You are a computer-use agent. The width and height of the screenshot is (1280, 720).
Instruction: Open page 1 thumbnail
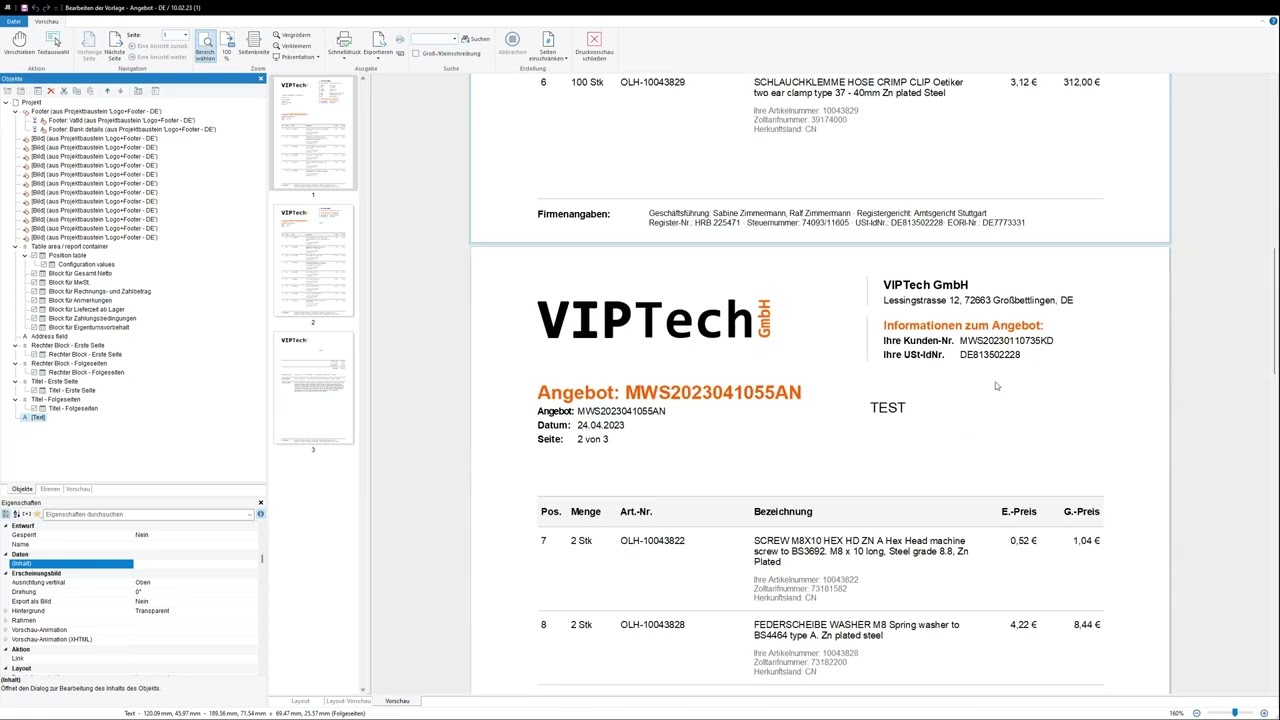click(x=313, y=133)
